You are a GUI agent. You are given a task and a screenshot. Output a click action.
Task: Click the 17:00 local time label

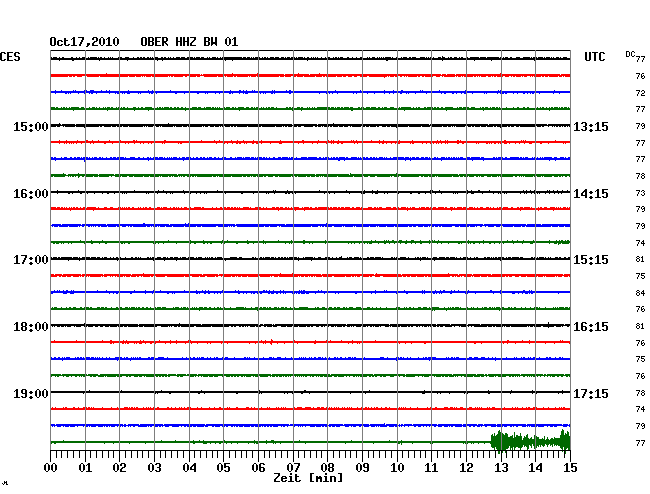click(x=31, y=260)
